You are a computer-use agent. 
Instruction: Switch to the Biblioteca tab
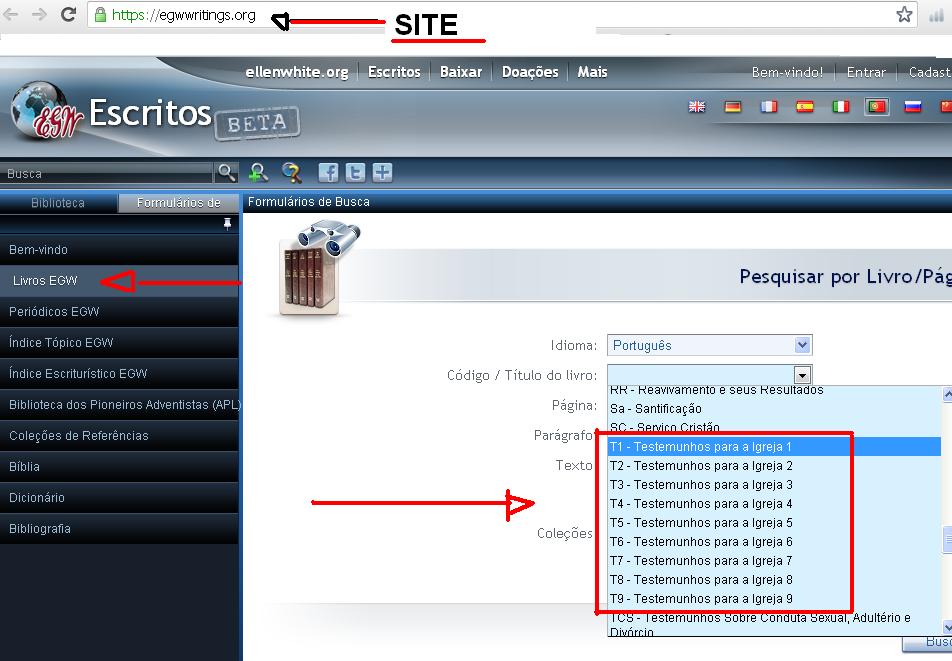pos(58,203)
